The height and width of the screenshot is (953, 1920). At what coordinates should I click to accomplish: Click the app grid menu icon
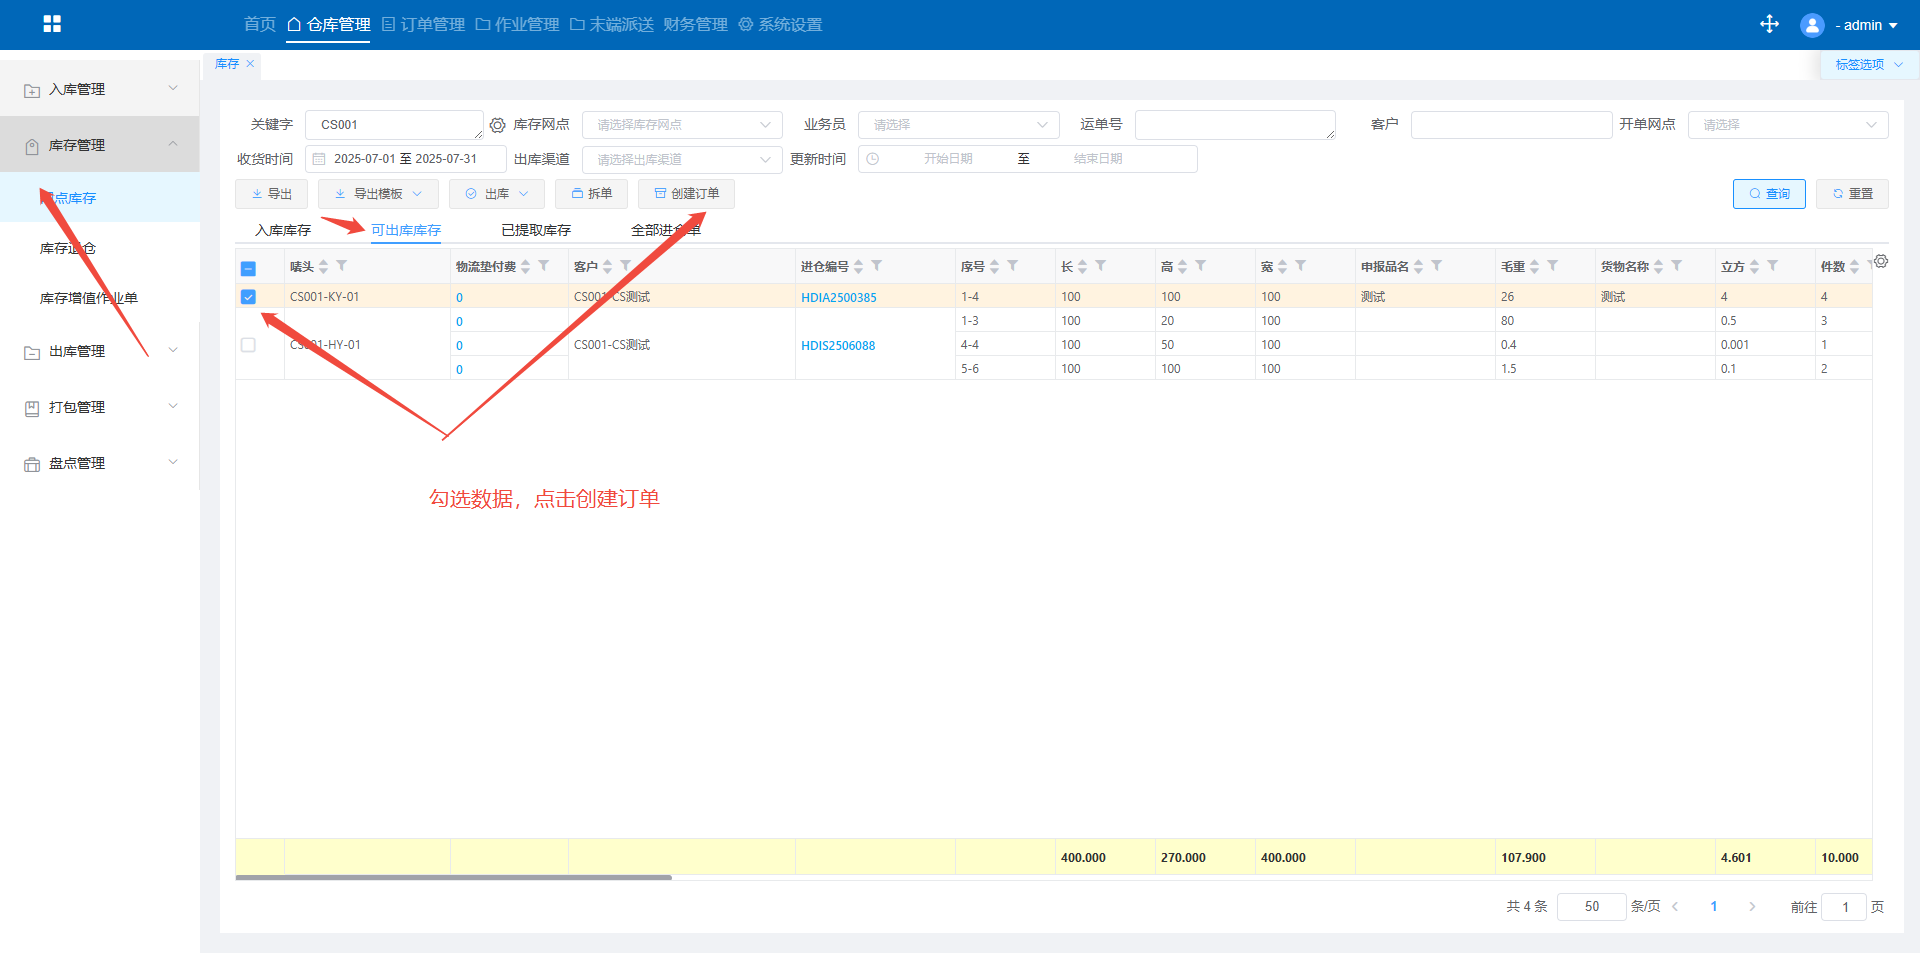(52, 24)
